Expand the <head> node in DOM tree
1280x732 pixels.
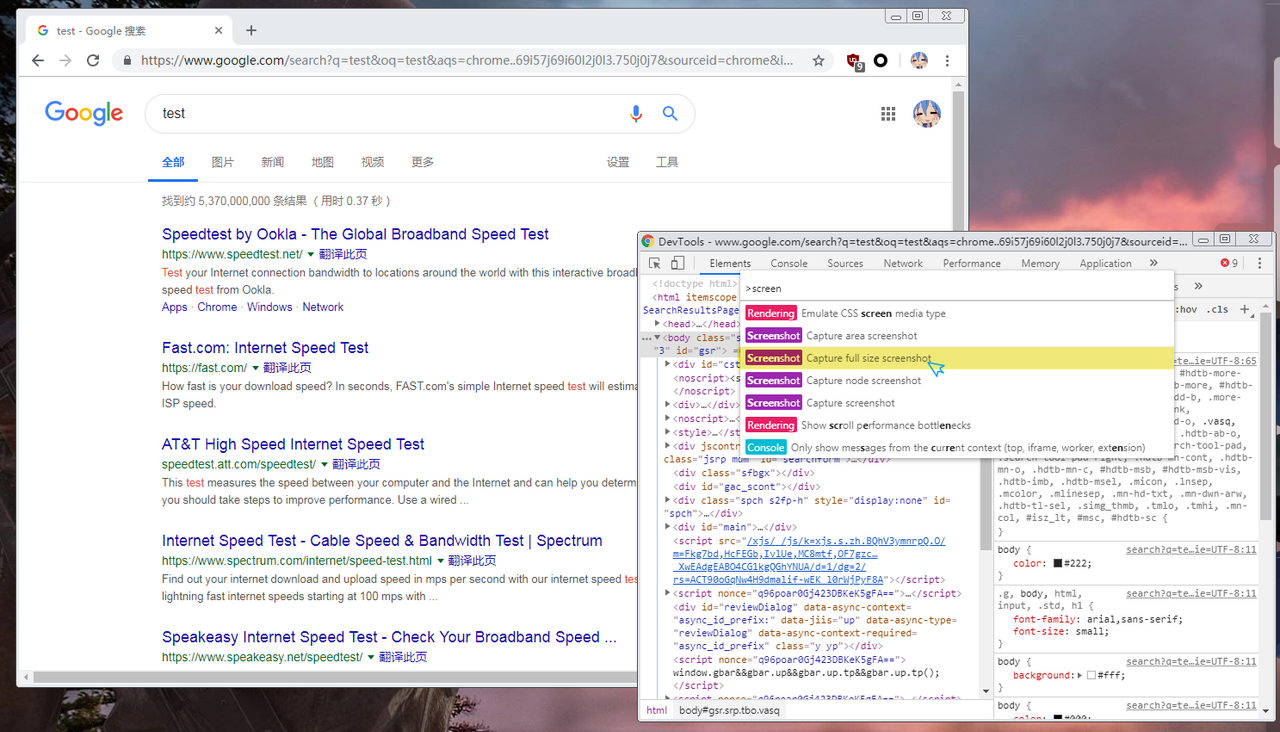[x=658, y=324]
